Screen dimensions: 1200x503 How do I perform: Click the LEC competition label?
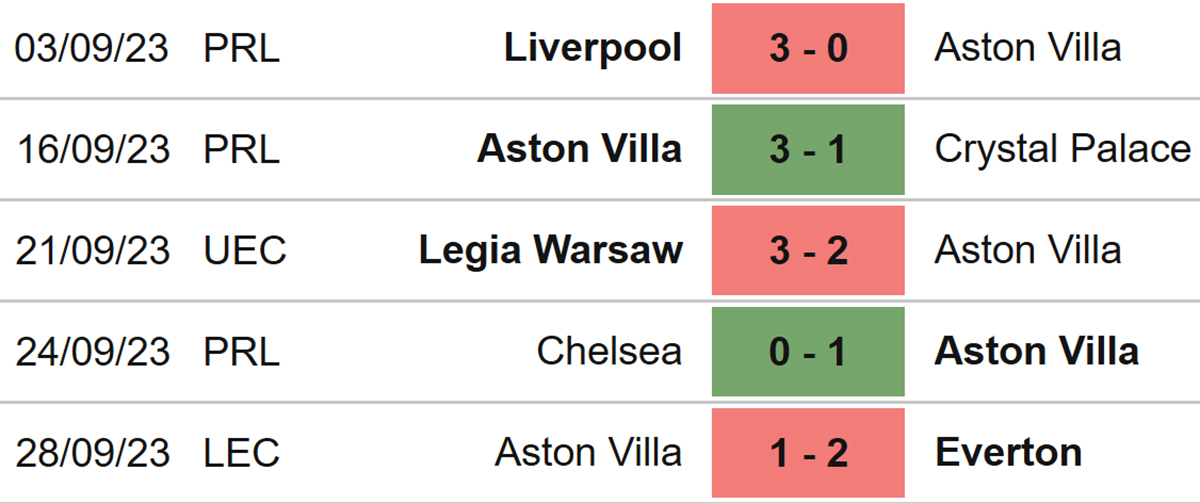[242, 452]
